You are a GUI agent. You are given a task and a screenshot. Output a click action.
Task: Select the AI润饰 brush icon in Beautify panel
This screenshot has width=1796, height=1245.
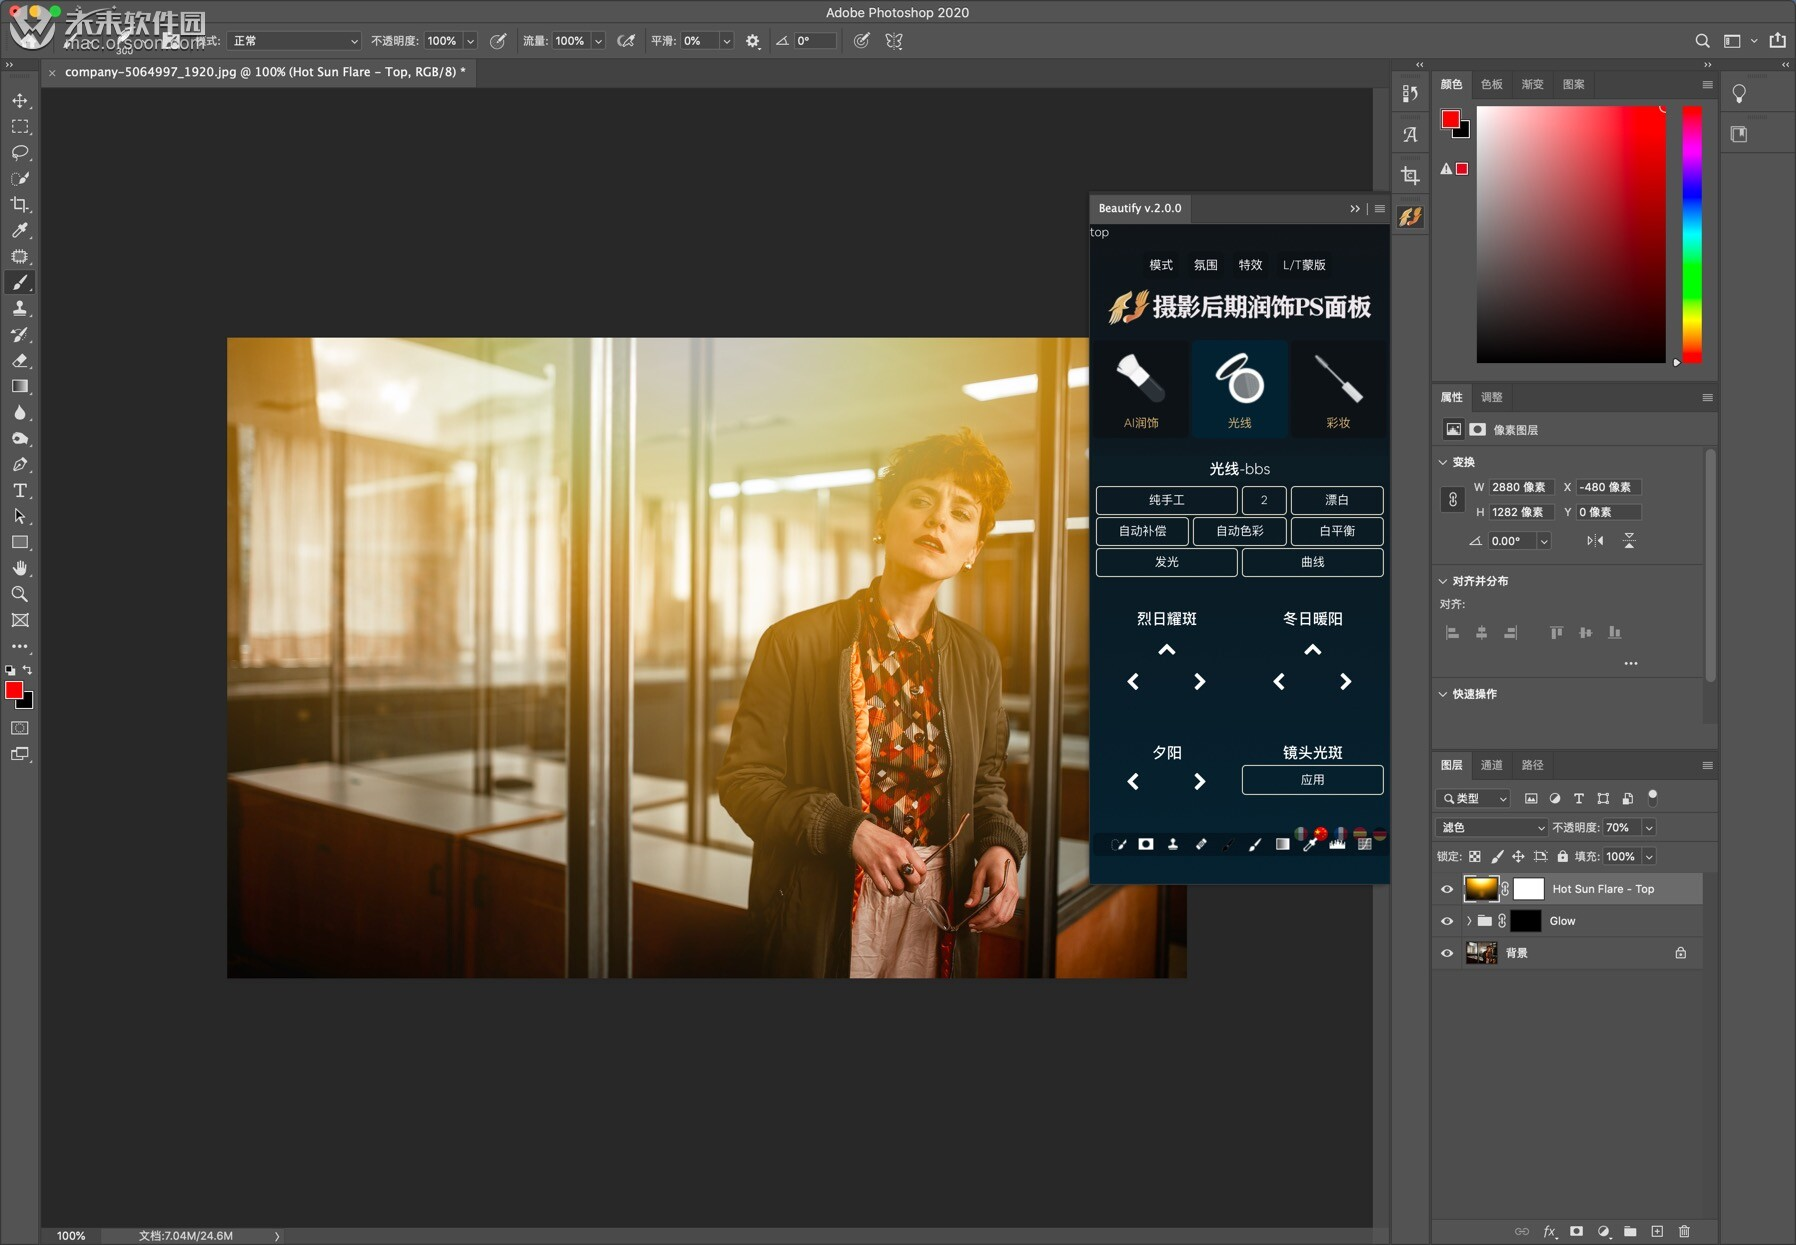click(1141, 389)
